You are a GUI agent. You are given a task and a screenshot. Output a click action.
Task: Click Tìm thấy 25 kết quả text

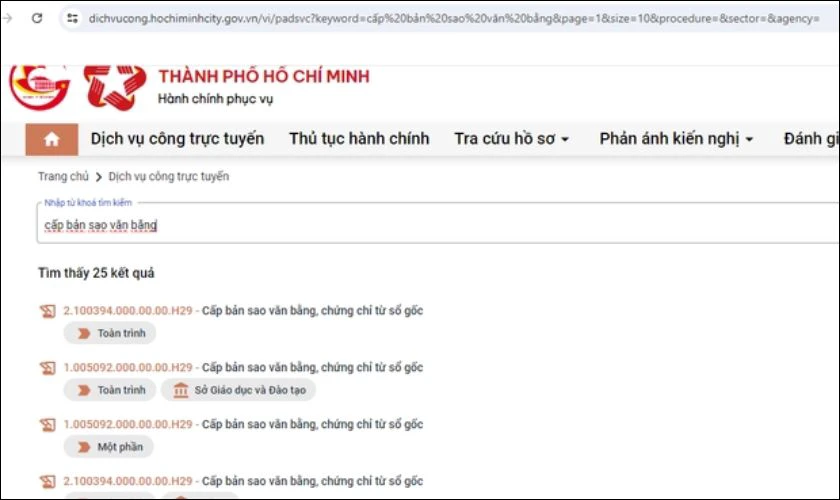pos(96,273)
